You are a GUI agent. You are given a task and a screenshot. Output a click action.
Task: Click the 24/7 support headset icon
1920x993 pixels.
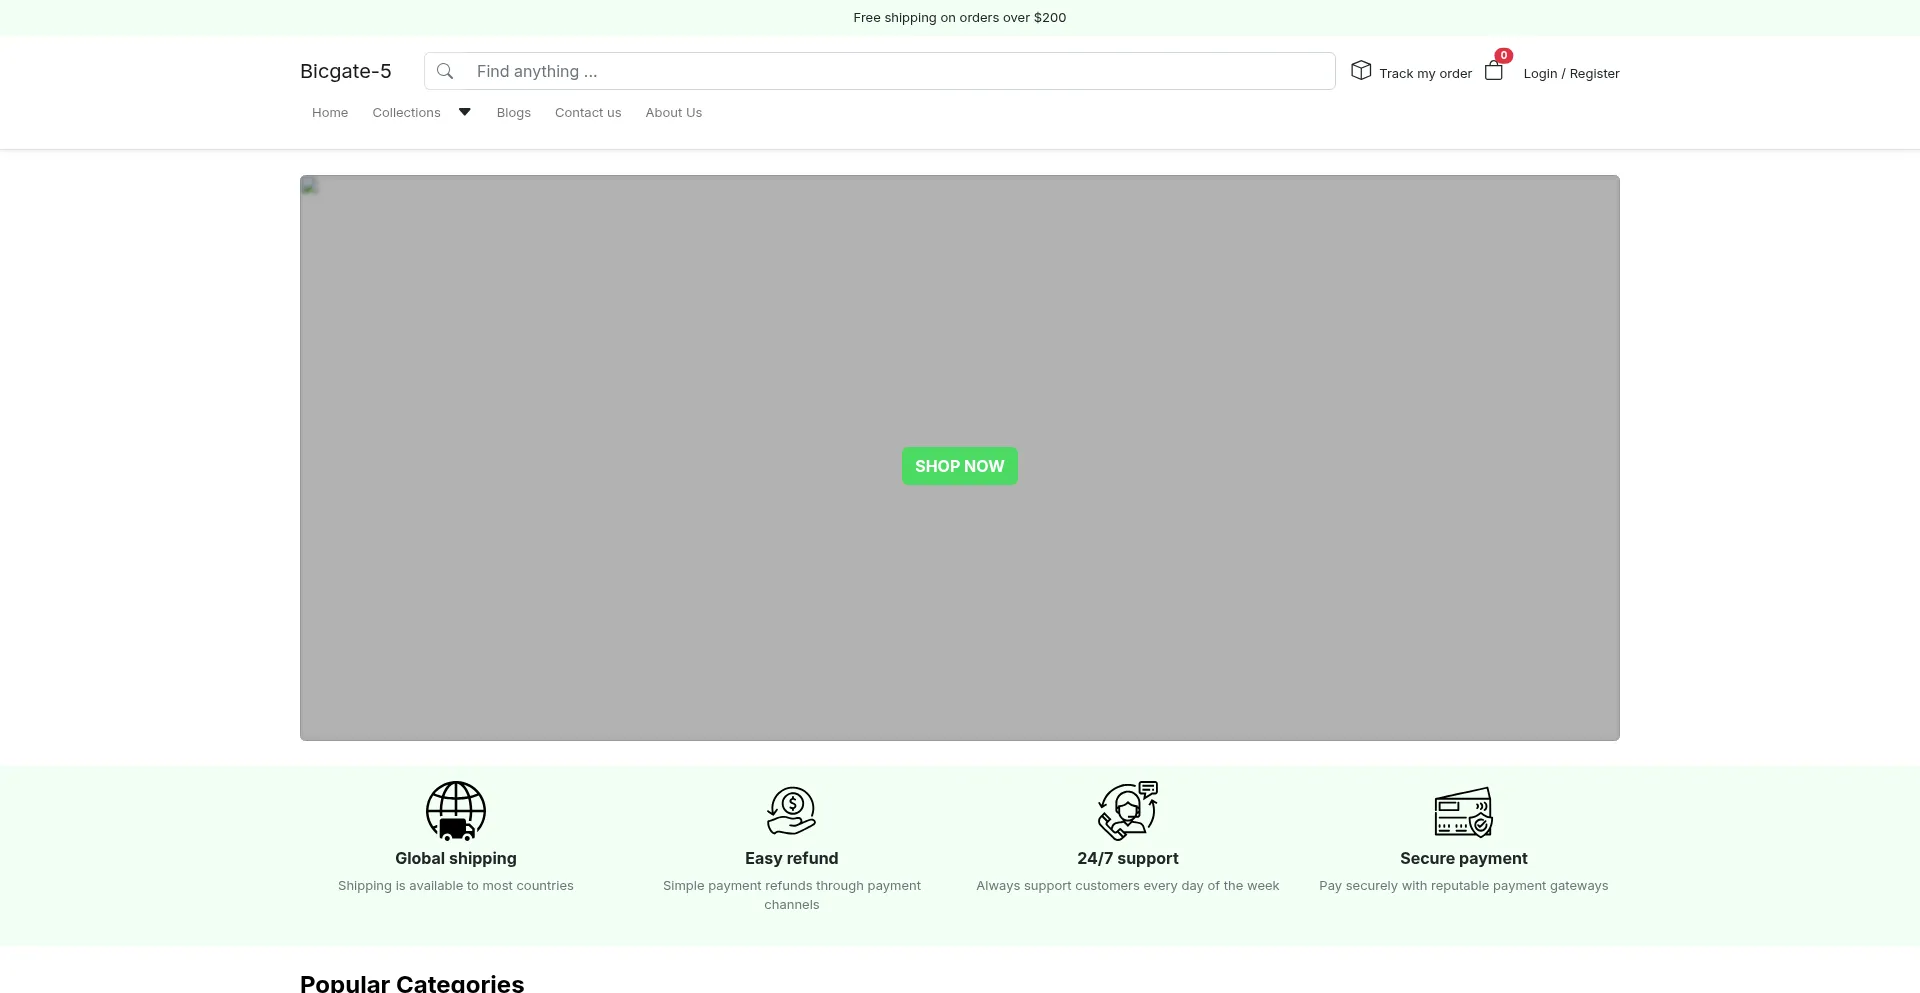pyautogui.click(x=1127, y=810)
